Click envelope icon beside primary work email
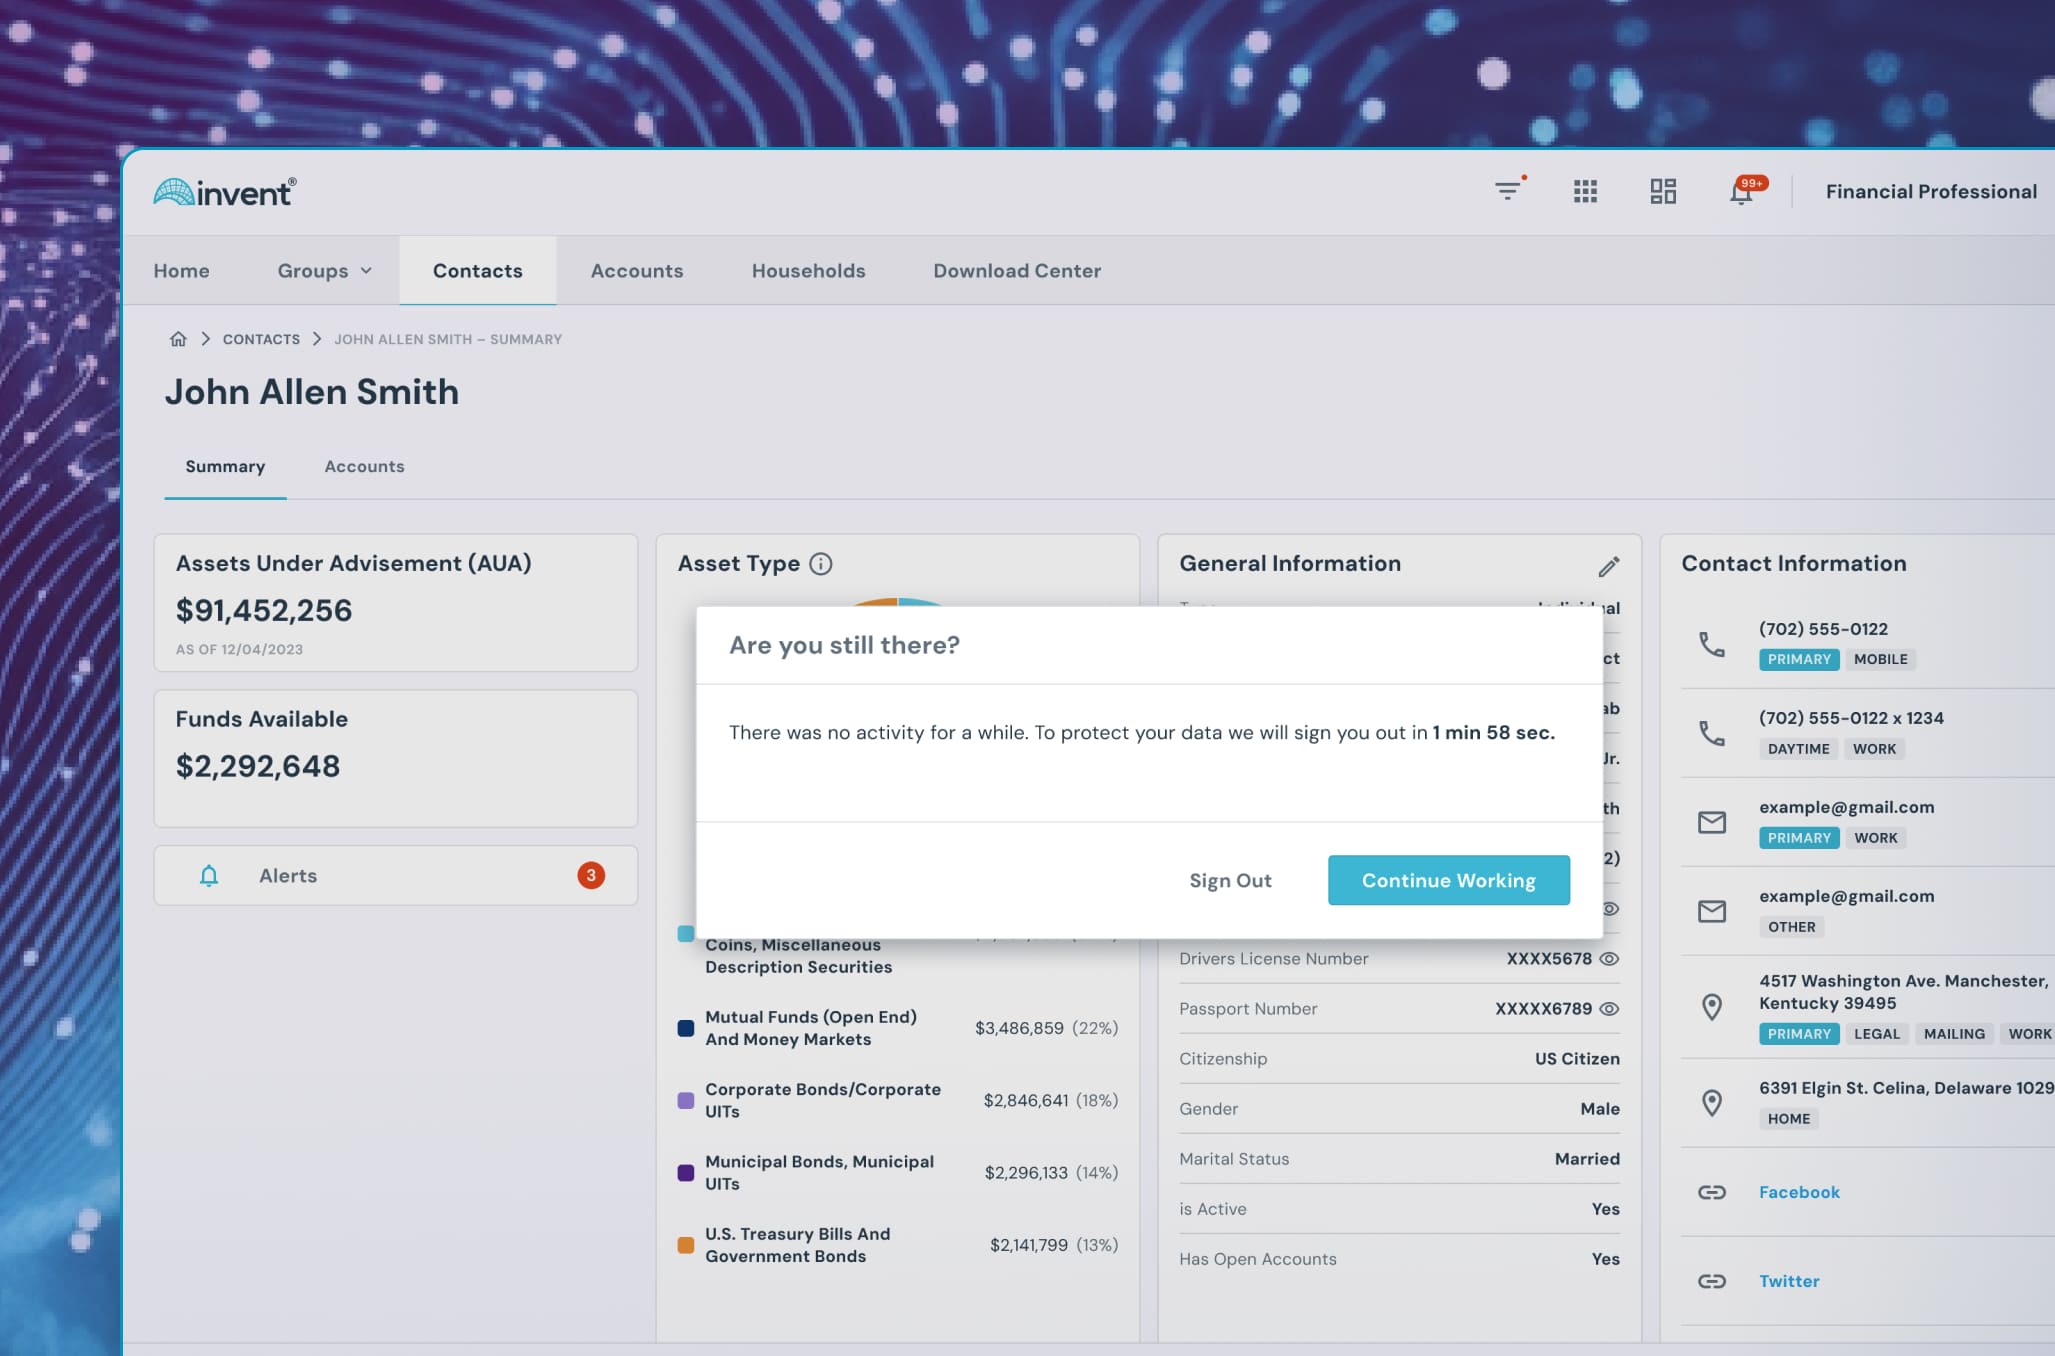Image resolution: width=2055 pixels, height=1356 pixels. [x=1711, y=822]
